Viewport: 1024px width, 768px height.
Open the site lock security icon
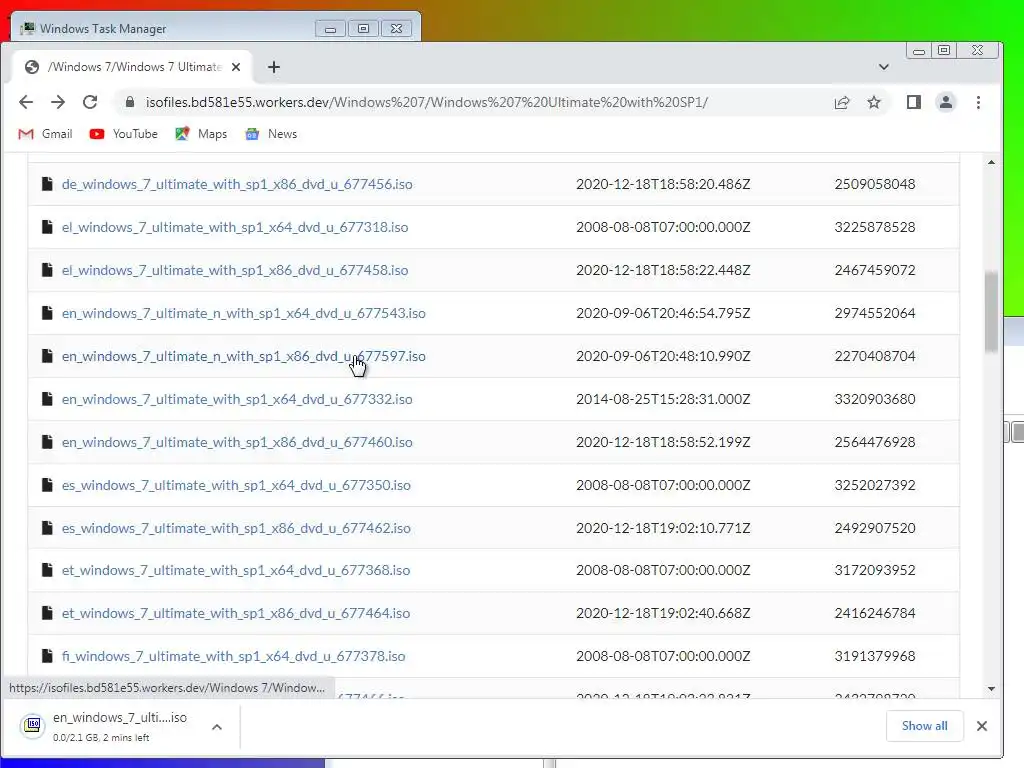pyautogui.click(x=130, y=103)
